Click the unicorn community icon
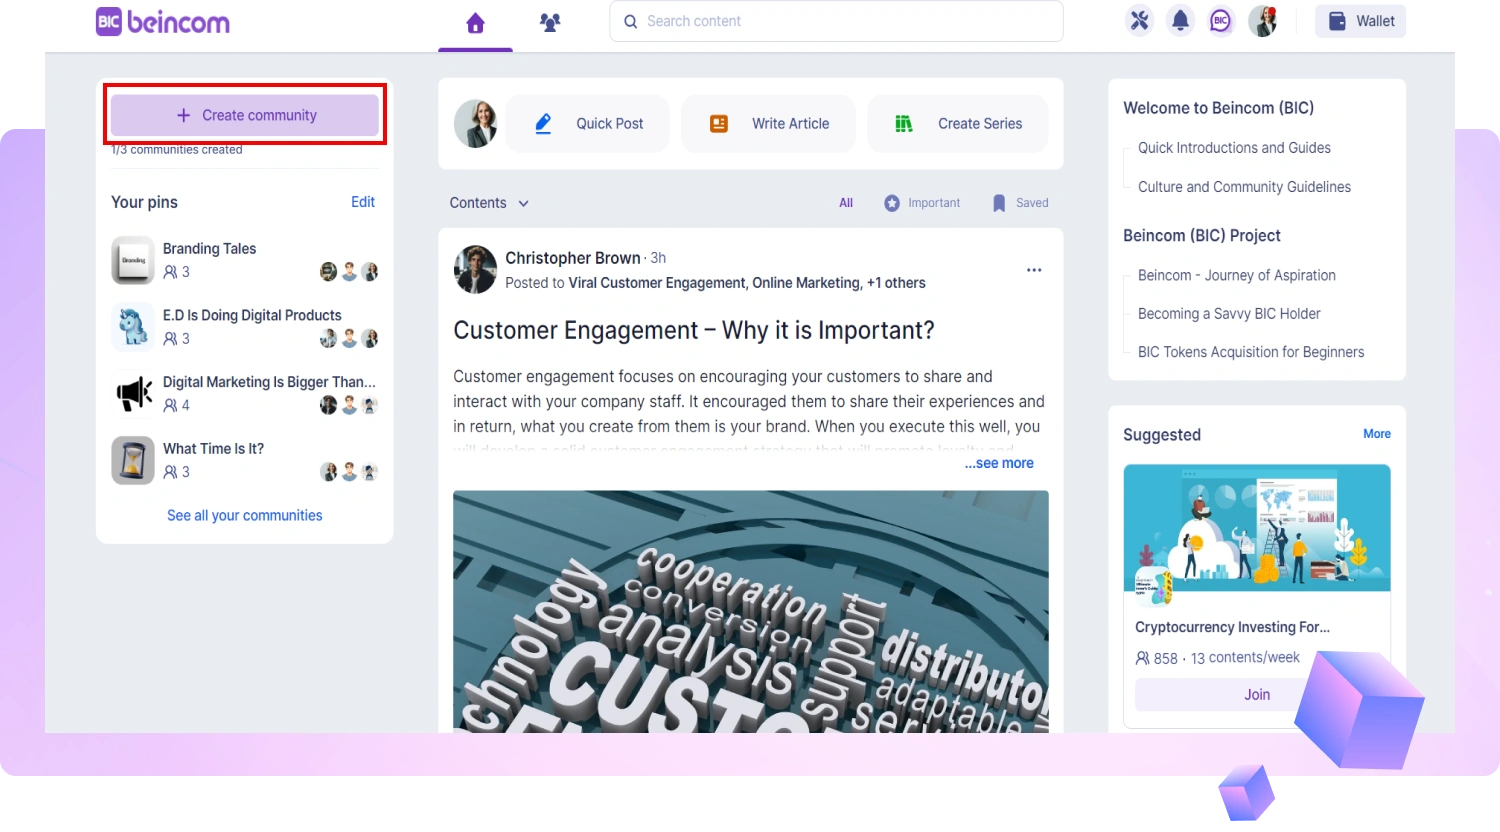1500x832 pixels. coord(133,327)
